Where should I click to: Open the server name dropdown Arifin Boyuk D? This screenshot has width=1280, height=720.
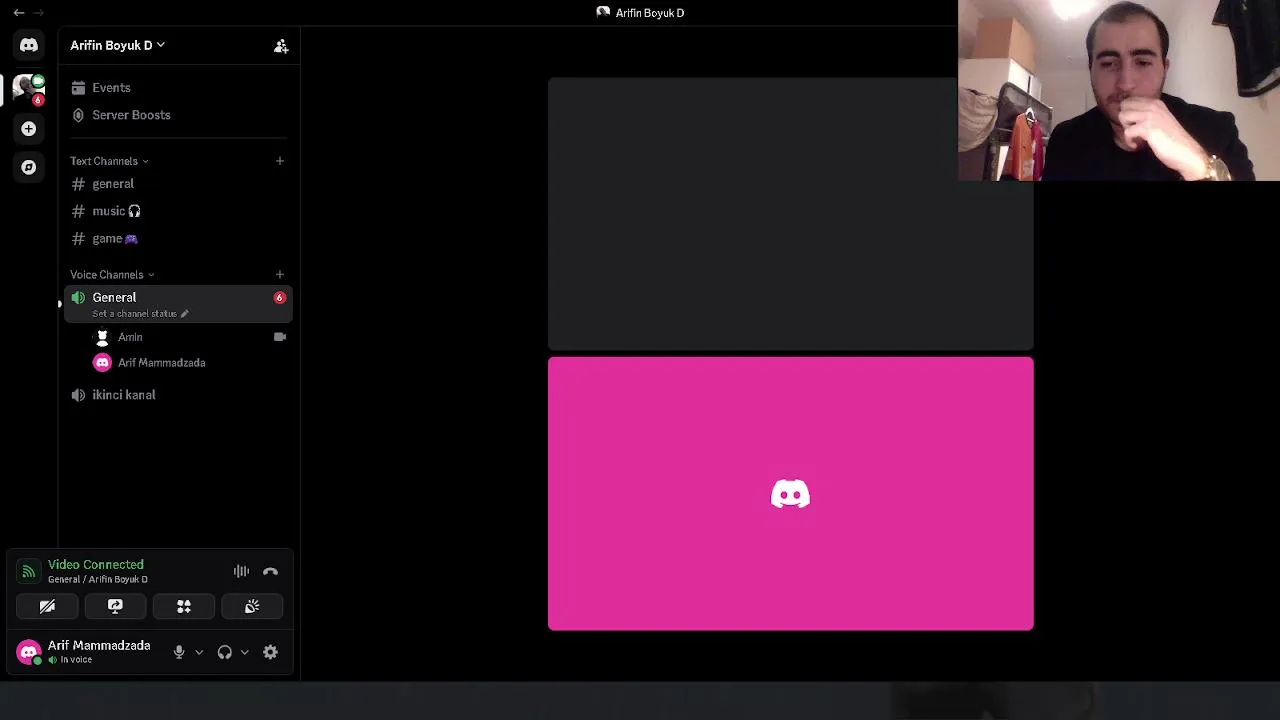[117, 45]
